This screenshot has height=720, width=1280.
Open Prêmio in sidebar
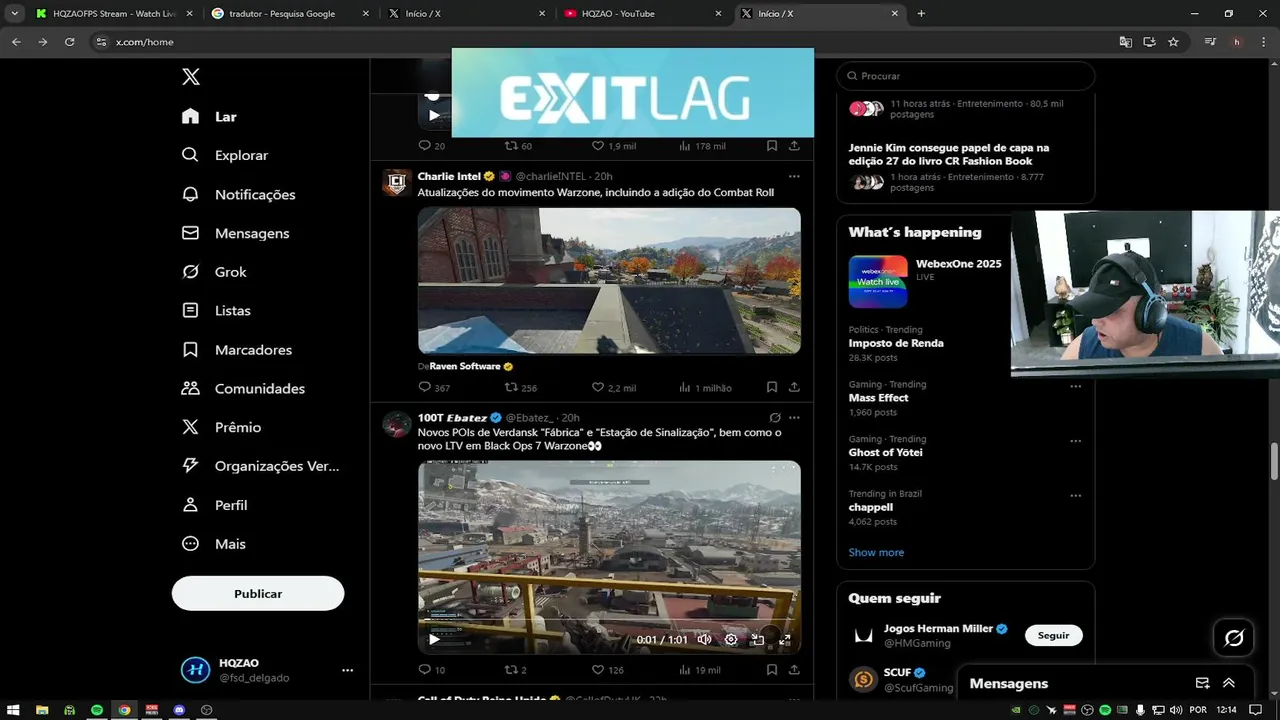pyautogui.click(x=221, y=427)
